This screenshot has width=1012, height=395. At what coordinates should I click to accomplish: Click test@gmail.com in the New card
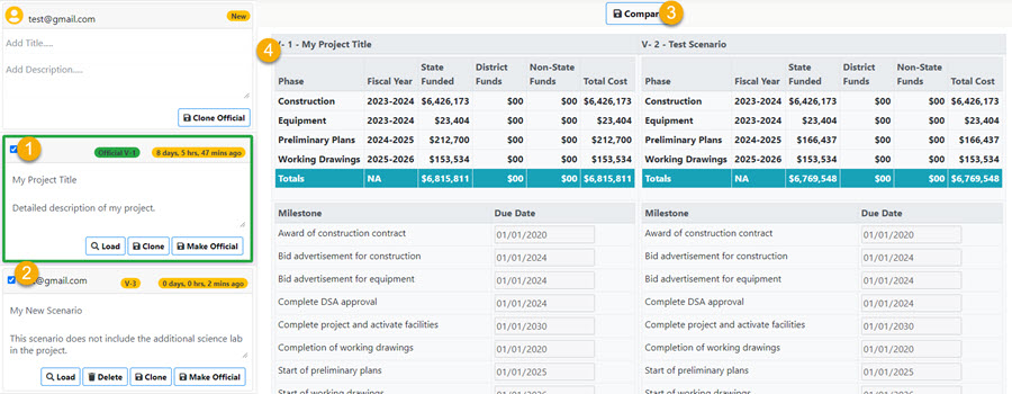(x=62, y=19)
